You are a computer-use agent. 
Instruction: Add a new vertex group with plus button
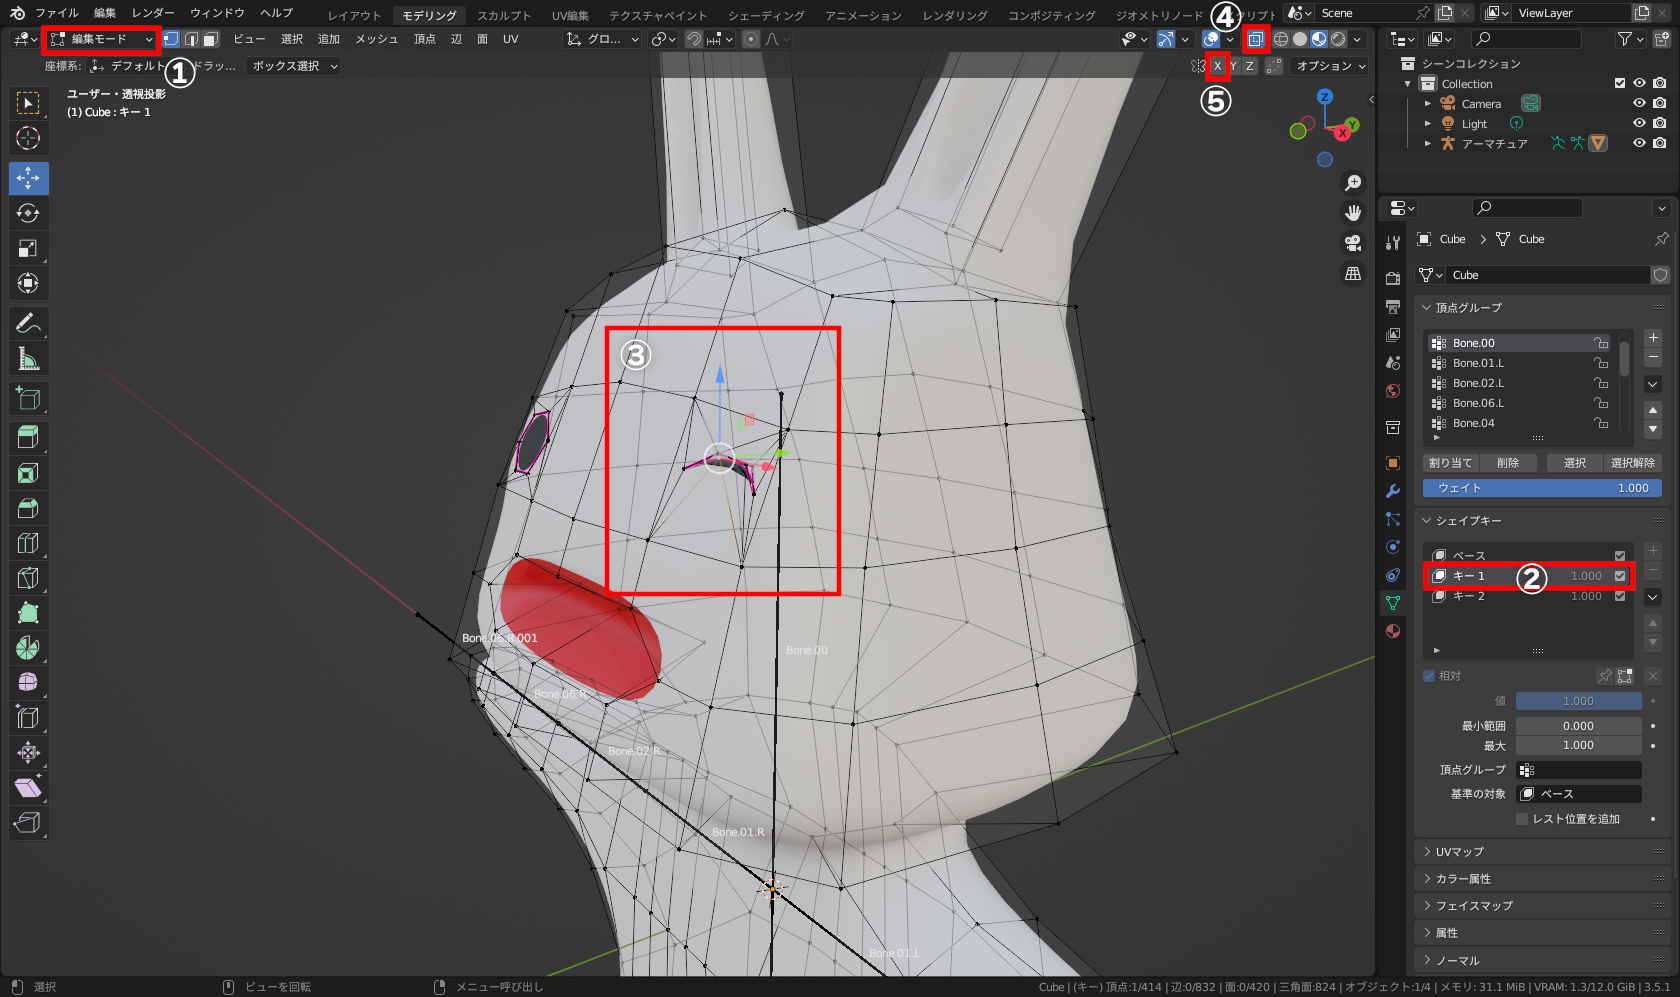pyautogui.click(x=1653, y=338)
